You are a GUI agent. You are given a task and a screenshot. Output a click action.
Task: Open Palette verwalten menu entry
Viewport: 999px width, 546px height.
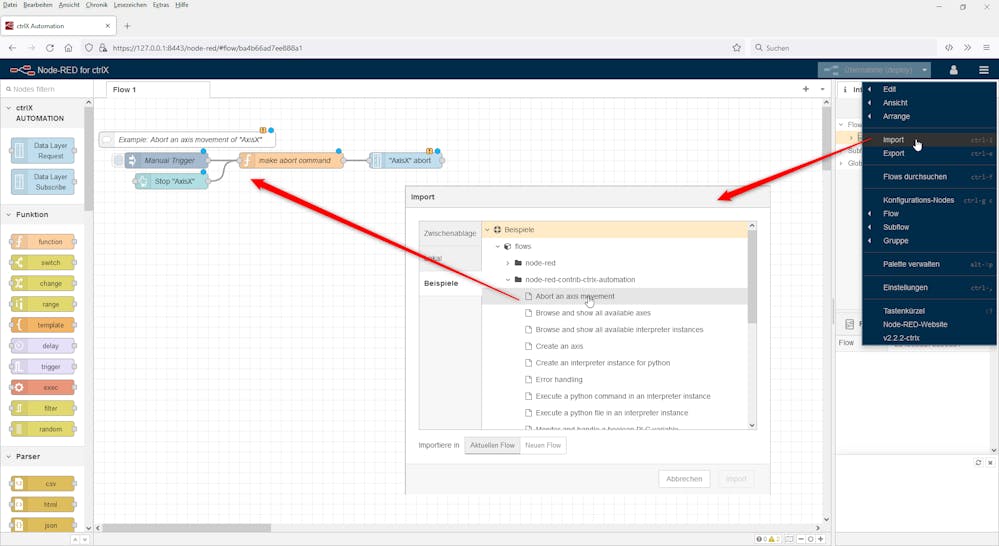930,264
